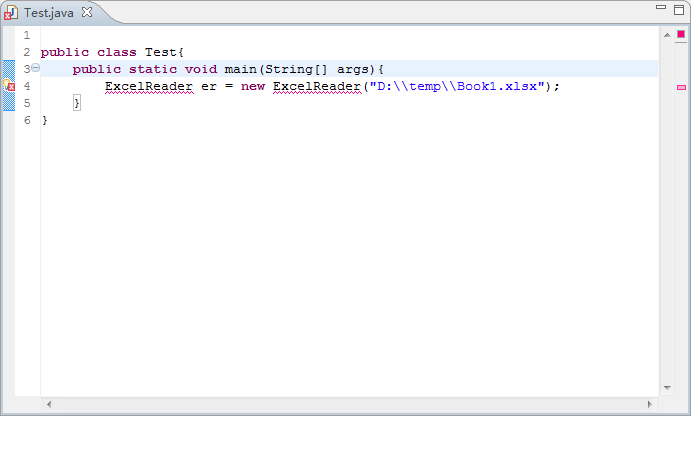Click the string "D:\\temp\\Book1.xlsx"

click(457, 86)
